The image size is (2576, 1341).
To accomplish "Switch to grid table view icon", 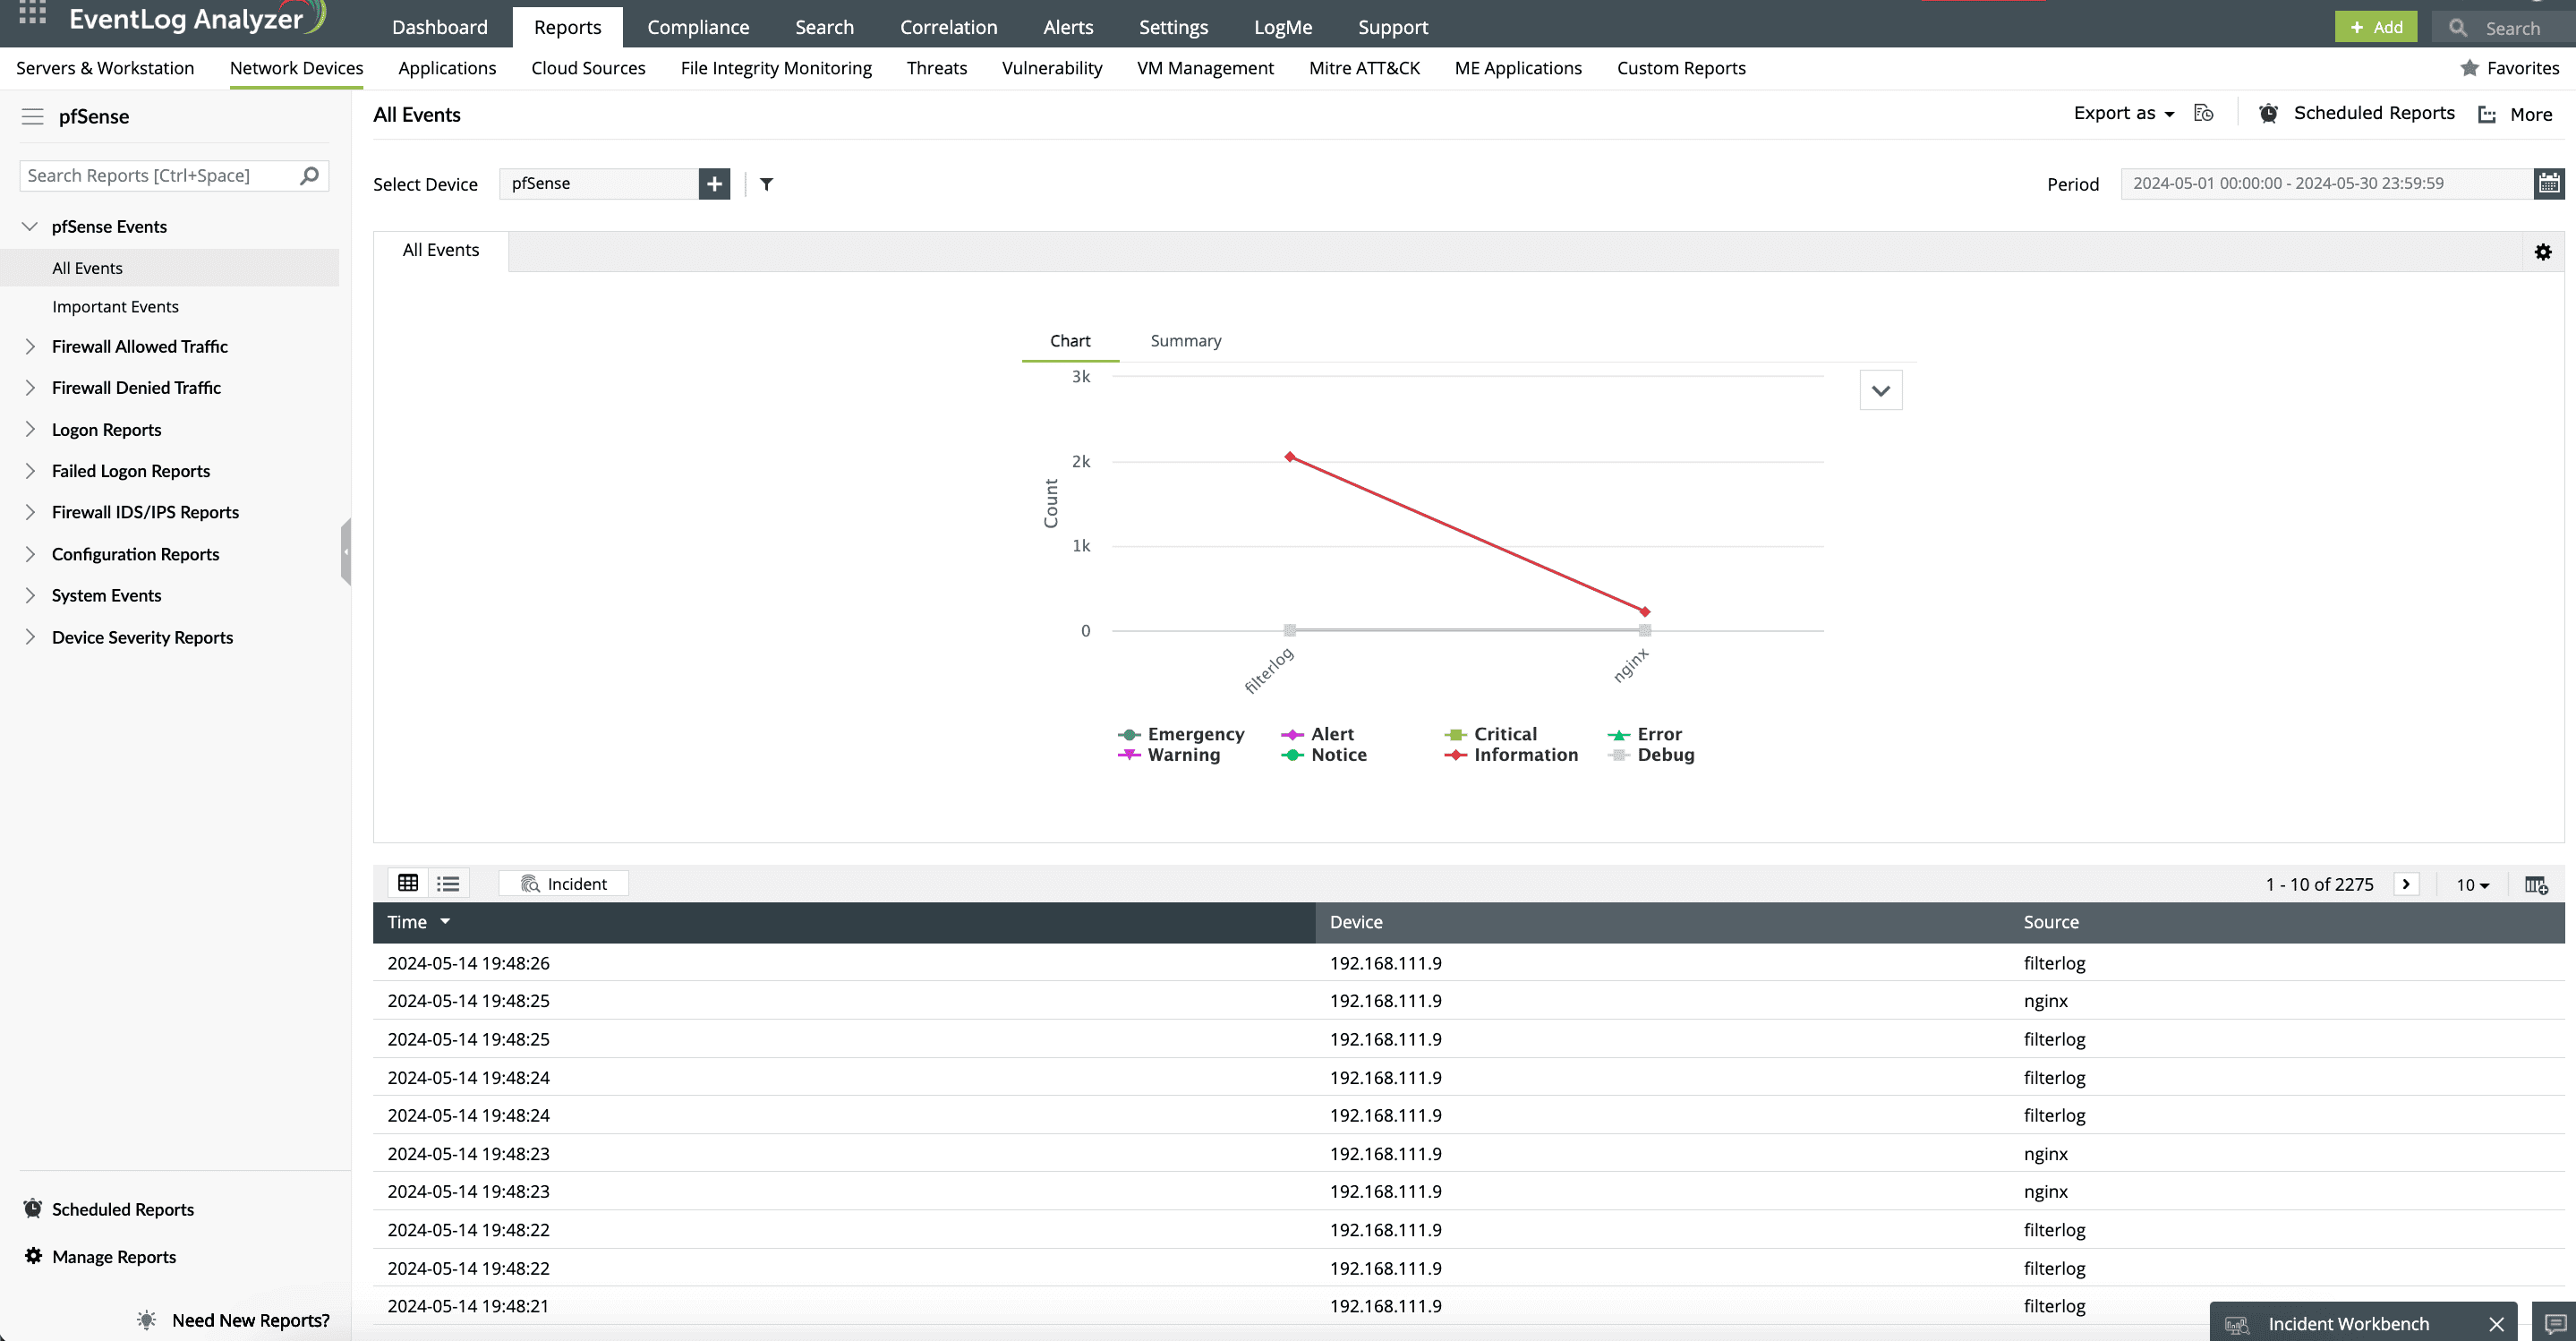I will [x=408, y=883].
